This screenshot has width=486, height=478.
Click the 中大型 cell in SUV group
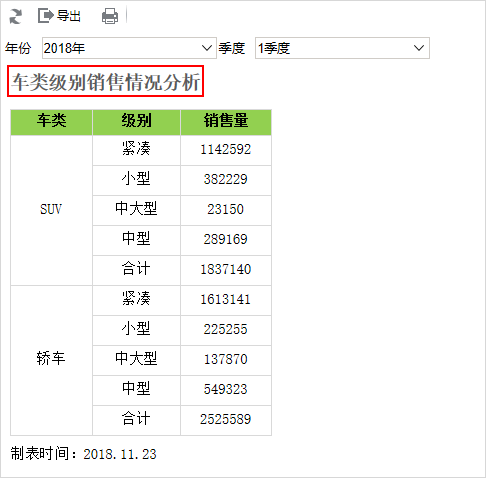(x=136, y=209)
